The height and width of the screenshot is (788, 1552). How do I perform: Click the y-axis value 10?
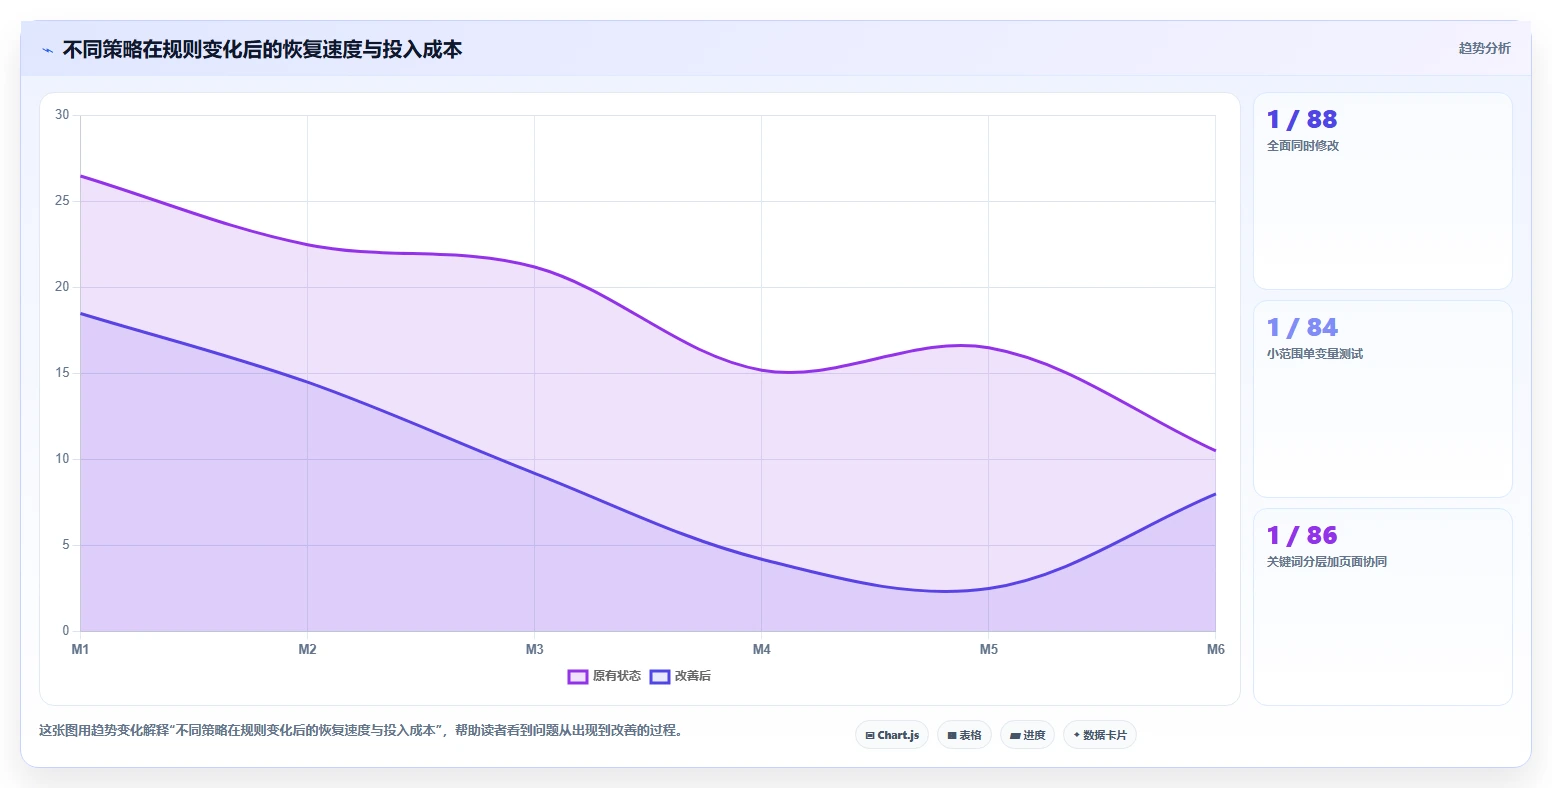coord(62,459)
